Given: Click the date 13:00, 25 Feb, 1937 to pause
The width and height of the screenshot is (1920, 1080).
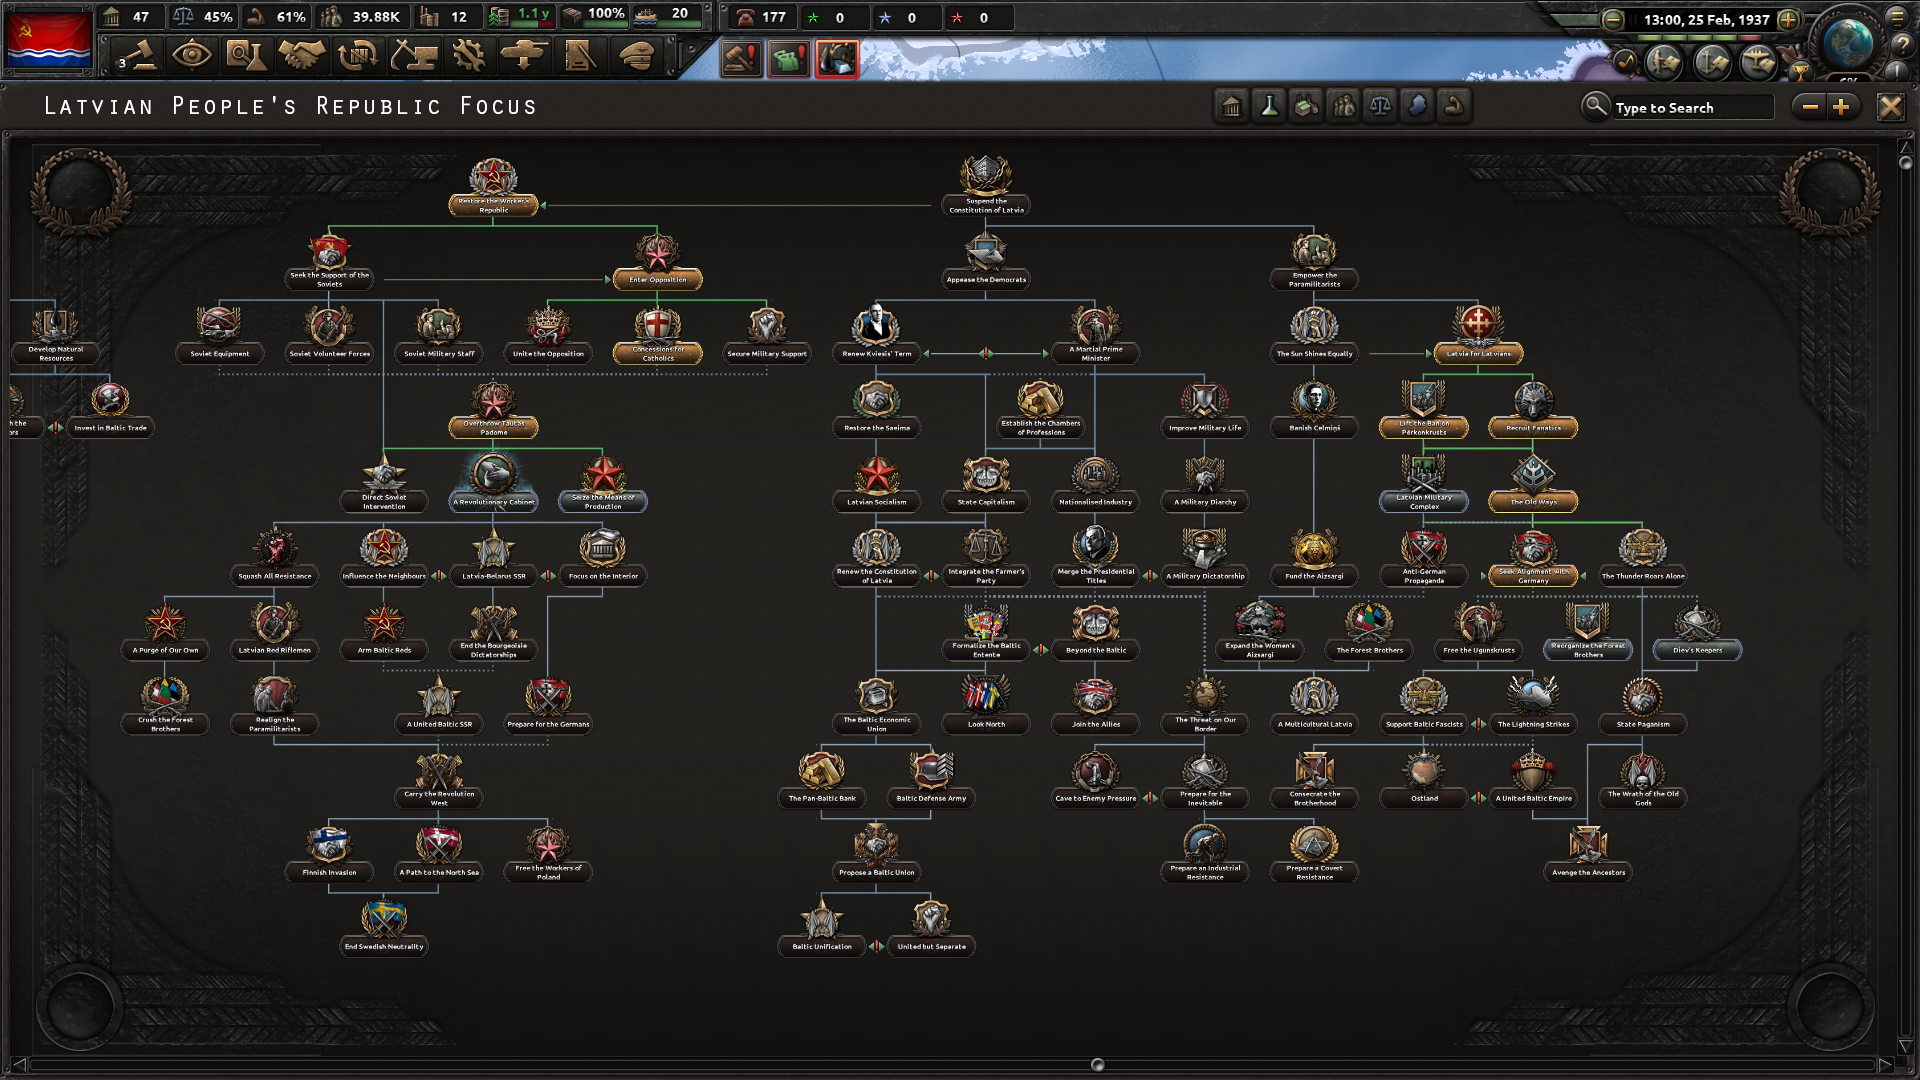Looking at the screenshot, I should click(x=1706, y=19).
